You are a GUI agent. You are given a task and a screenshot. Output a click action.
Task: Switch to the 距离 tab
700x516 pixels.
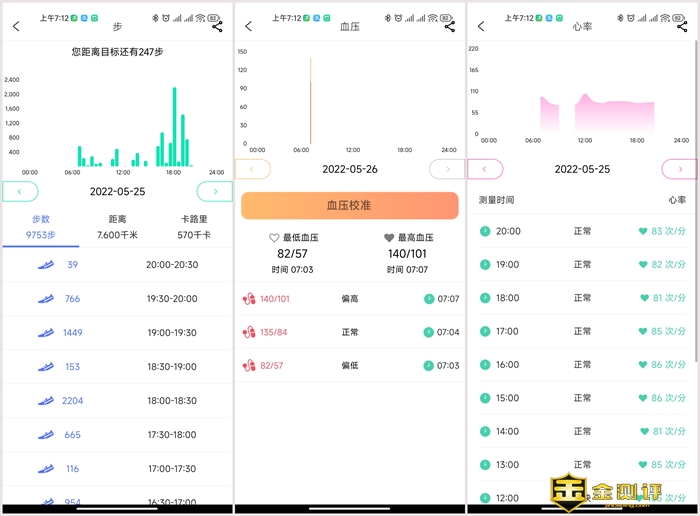[x=117, y=226]
